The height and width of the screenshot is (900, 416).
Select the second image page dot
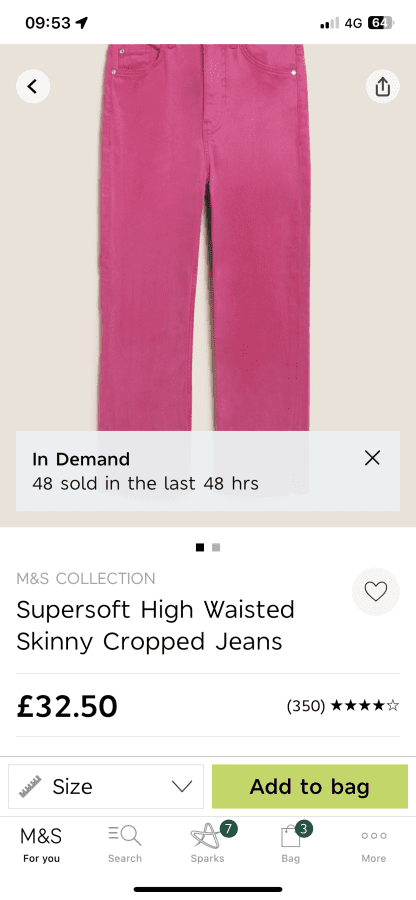(216, 548)
